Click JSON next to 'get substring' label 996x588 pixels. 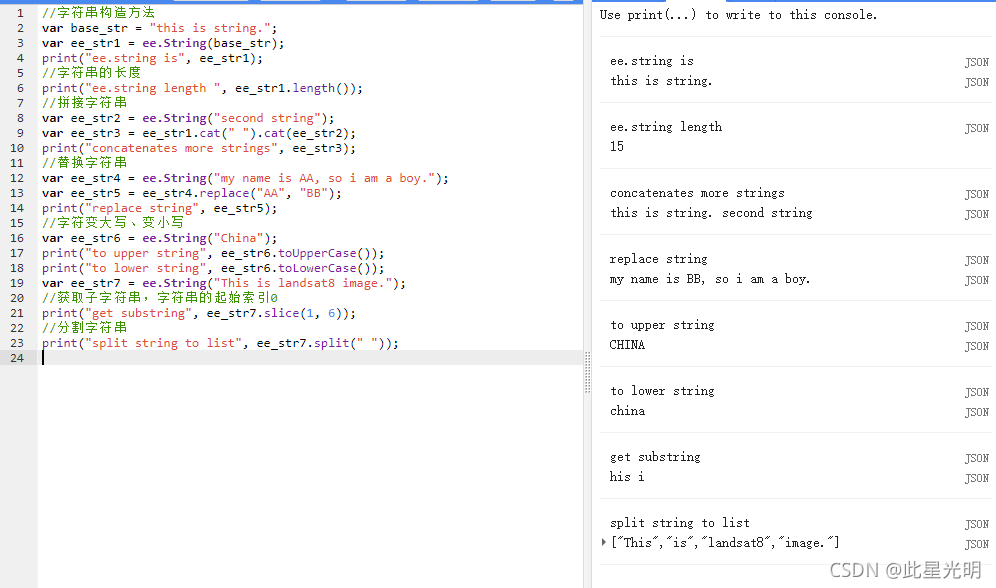tap(976, 458)
